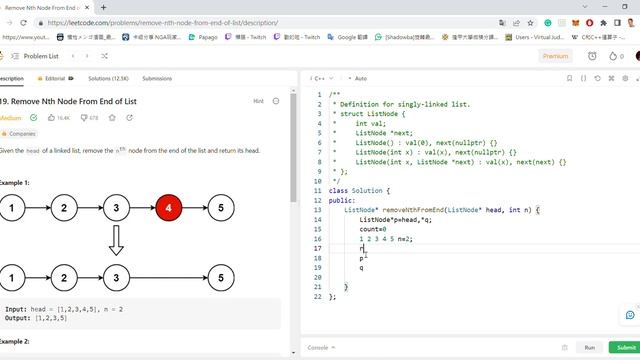Click the green Grammarly extension icon
Image resolution: width=640 pixels, height=360 pixels.
pyautogui.click(x=548, y=23)
